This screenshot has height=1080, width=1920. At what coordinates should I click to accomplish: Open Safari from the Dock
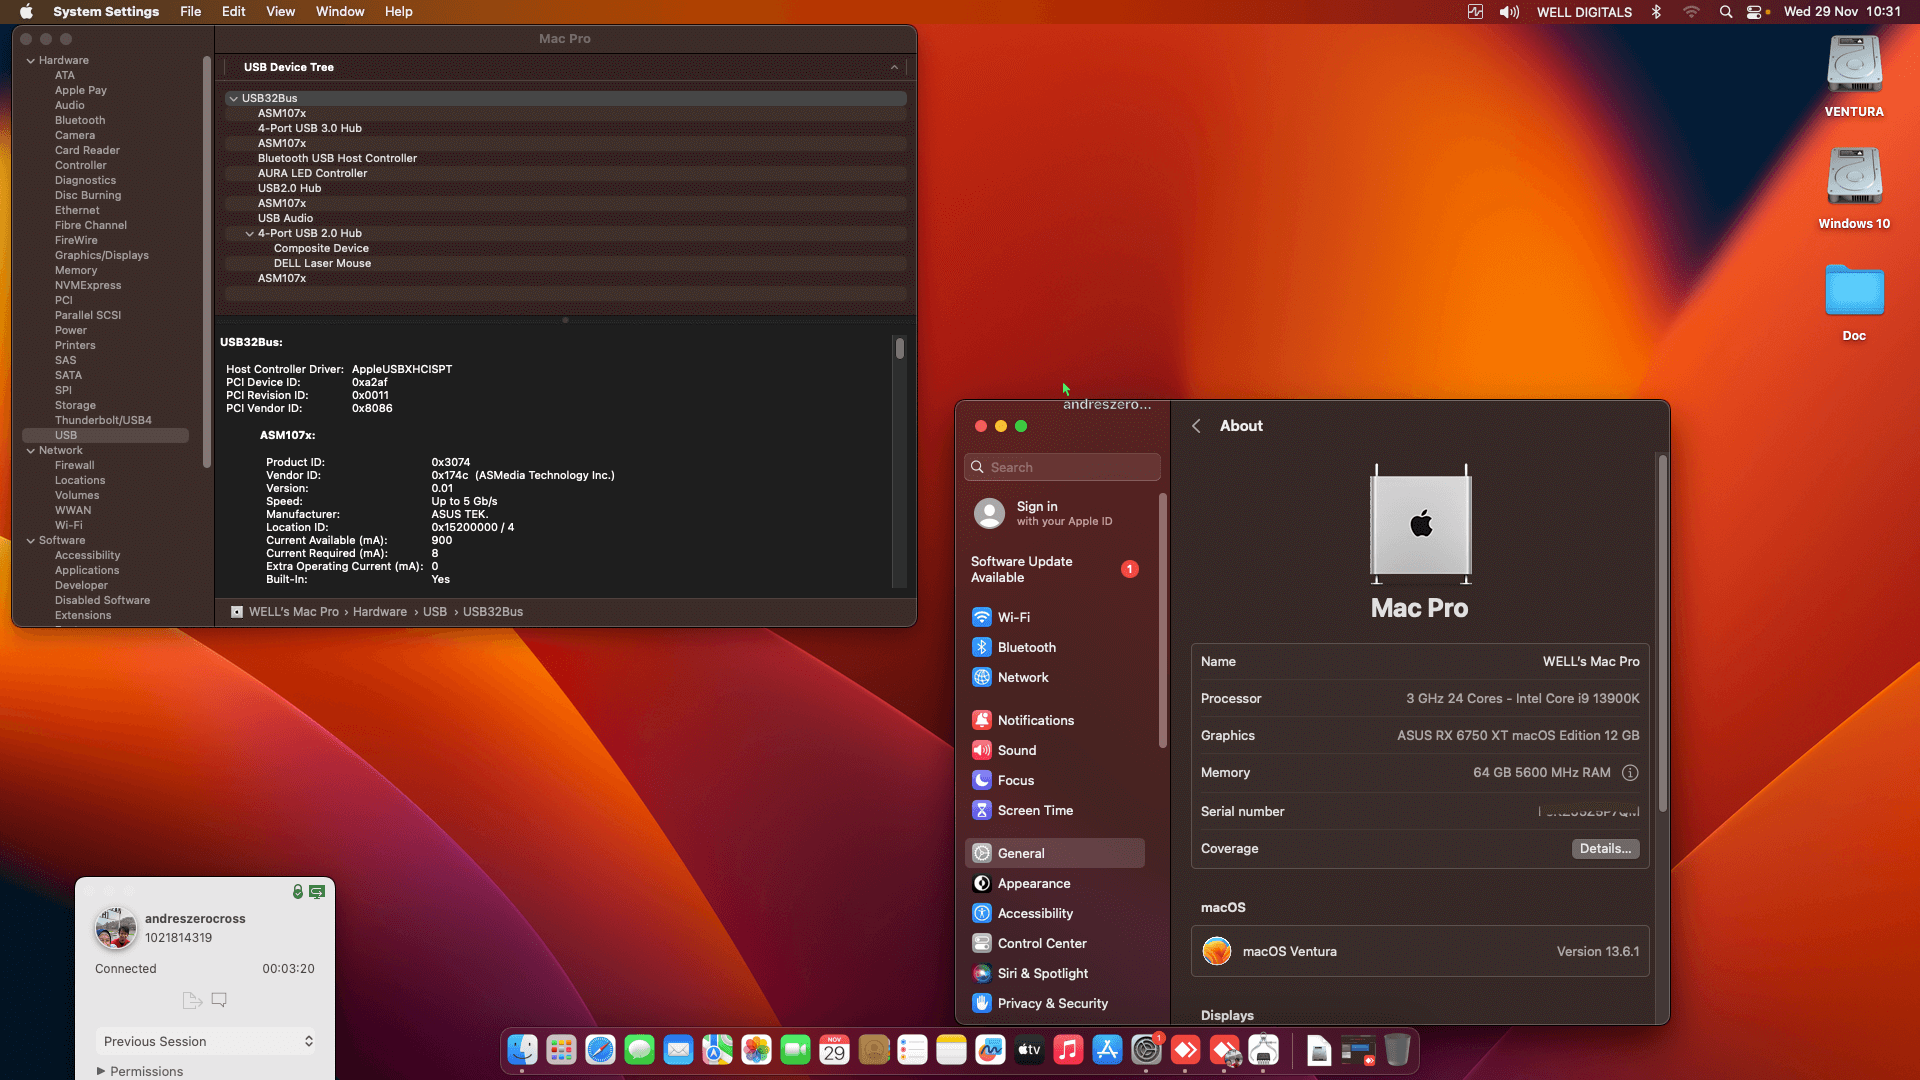[x=600, y=1050]
